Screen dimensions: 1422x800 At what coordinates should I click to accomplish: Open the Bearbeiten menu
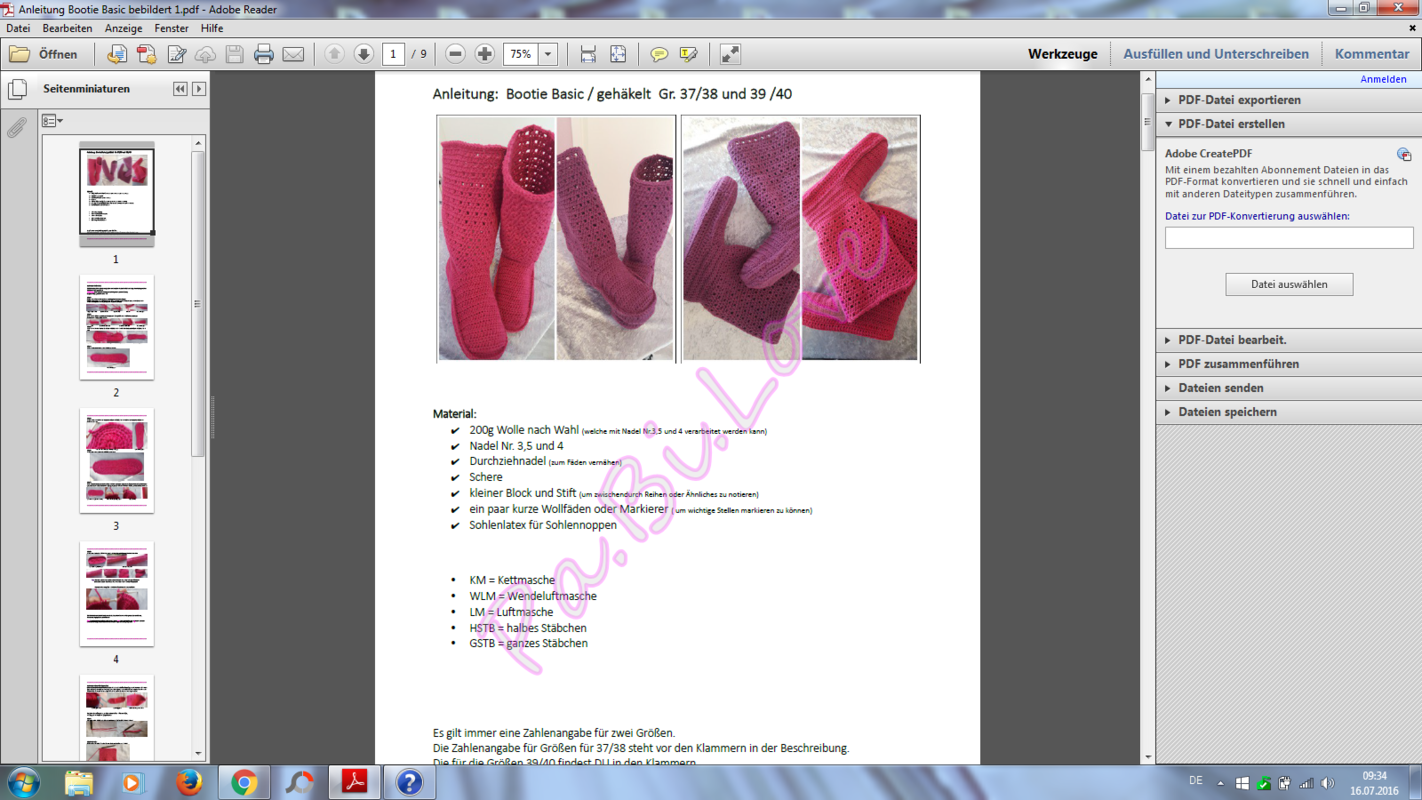click(67, 29)
